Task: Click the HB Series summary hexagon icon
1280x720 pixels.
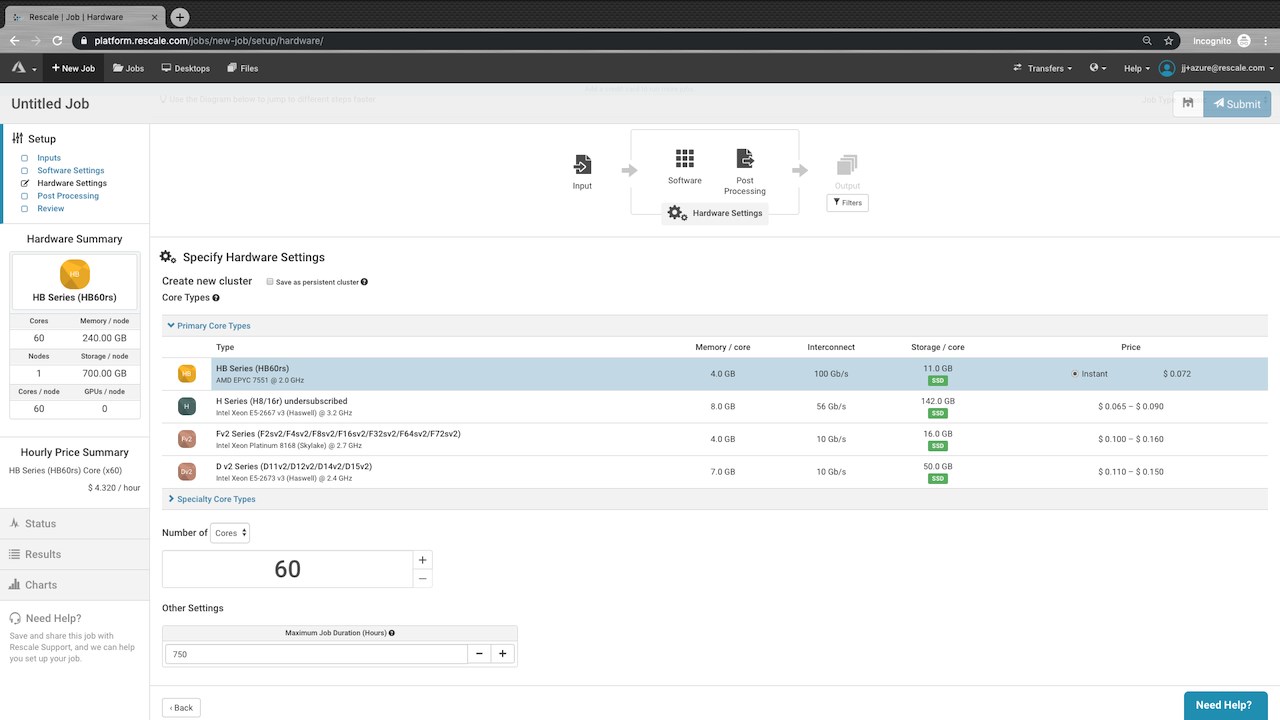Action: tap(75, 273)
